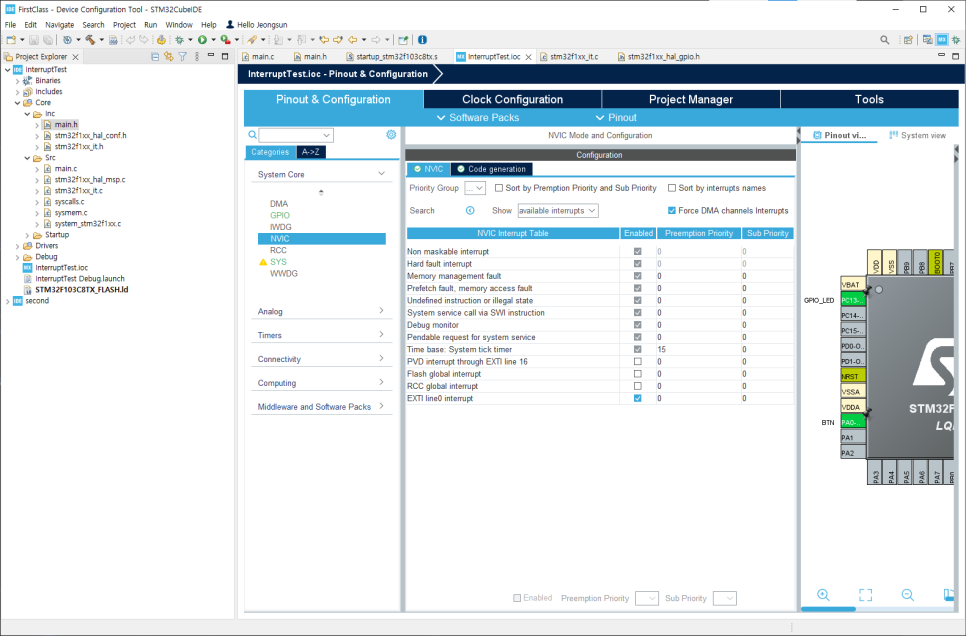This screenshot has height=636, width=966.
Task: Zoom in on the pinout view
Action: pos(823,595)
